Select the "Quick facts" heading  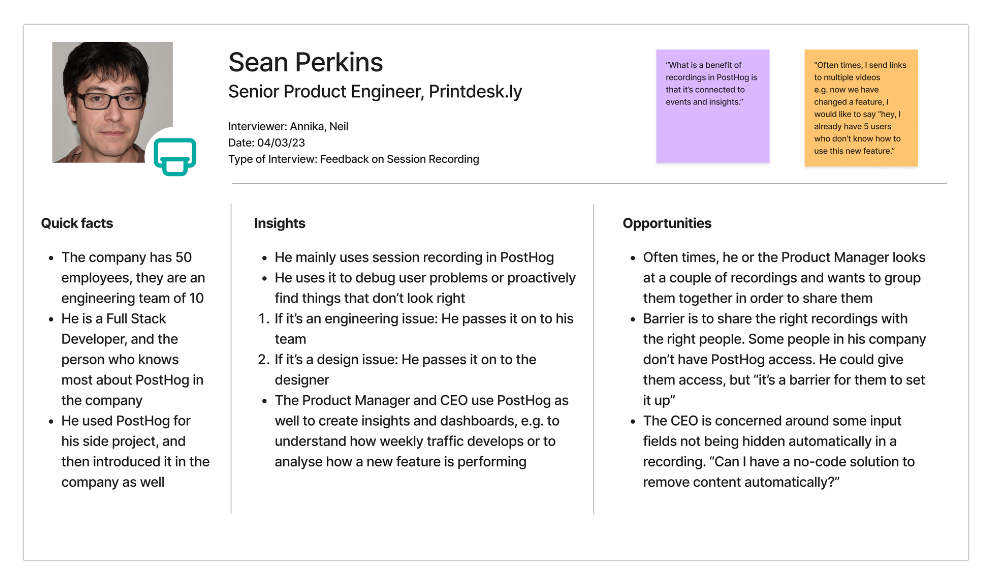point(77,224)
